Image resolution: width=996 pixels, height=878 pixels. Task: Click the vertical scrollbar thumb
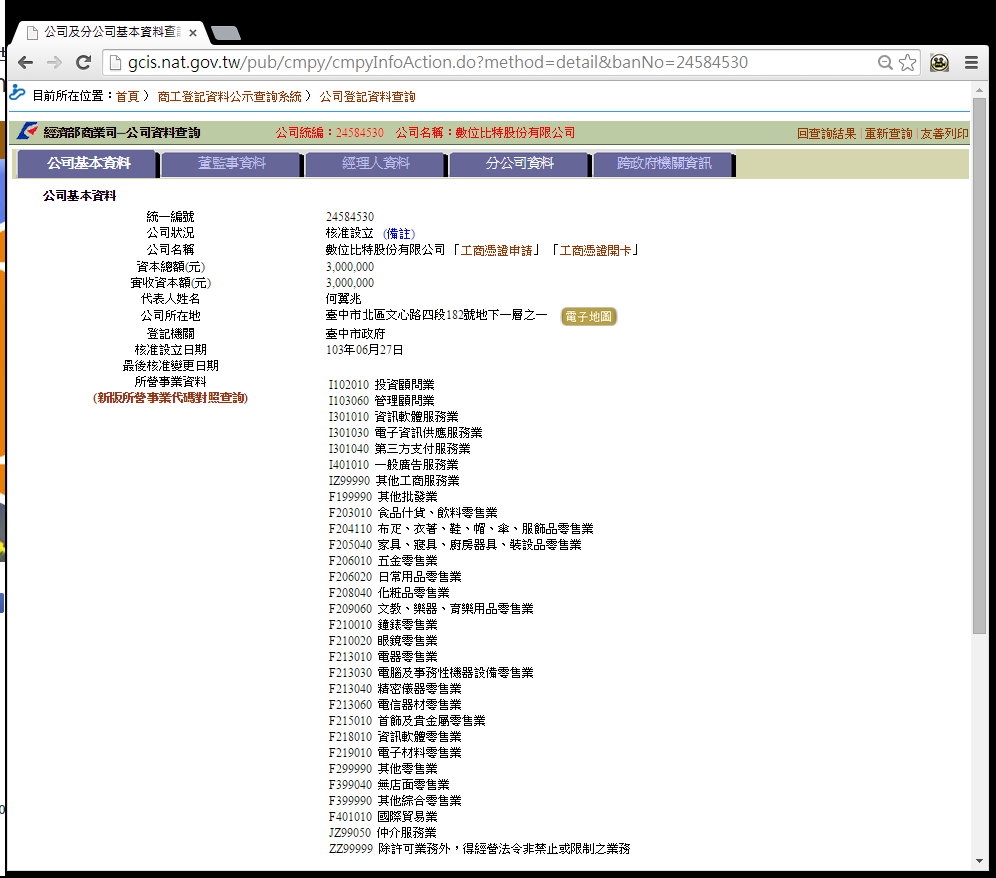pyautogui.click(x=979, y=365)
